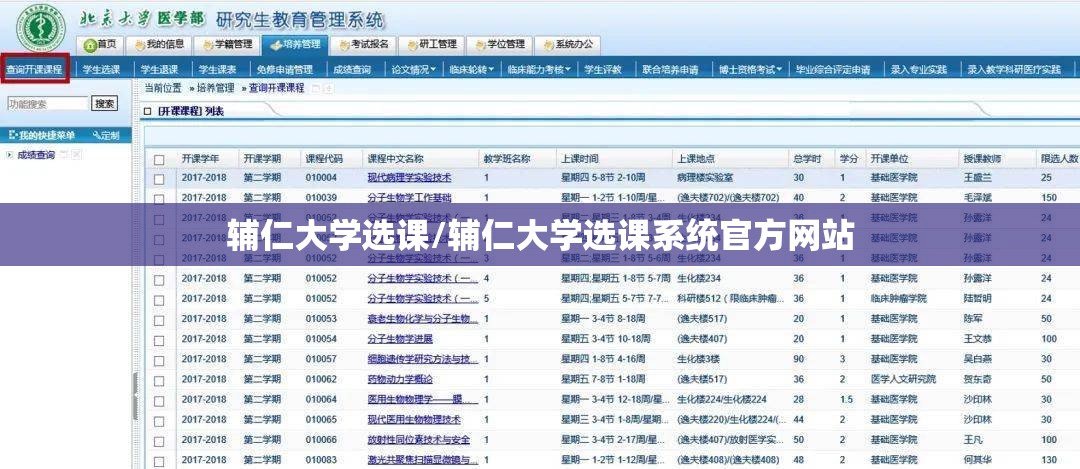The height and width of the screenshot is (469, 1080).
Task: Click first small icon after breadcrumb 查询开课课程
Action: pyautogui.click(x=316, y=88)
